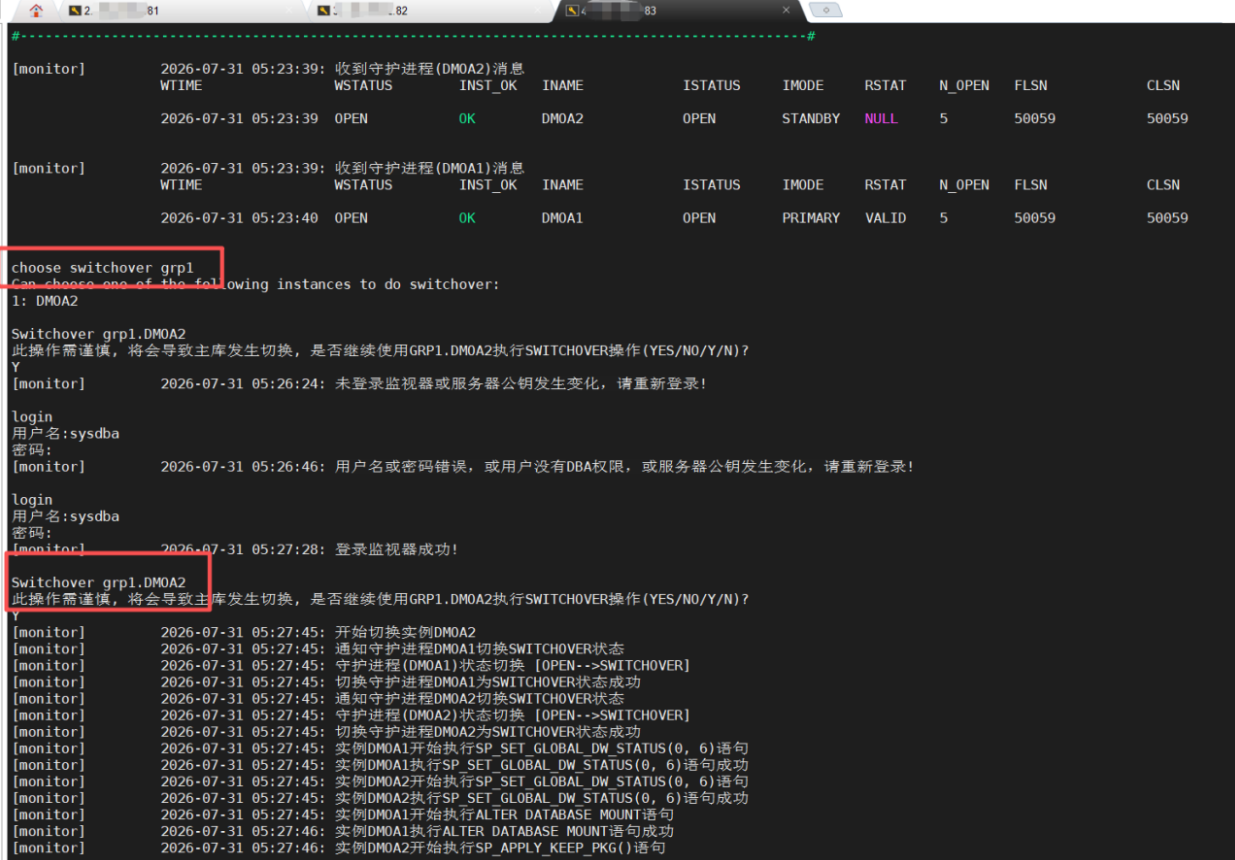Click the 05:26:24 message '未登录监视器或服务器公钥发生变化'
This screenshot has height=860, width=1235.
[520, 384]
